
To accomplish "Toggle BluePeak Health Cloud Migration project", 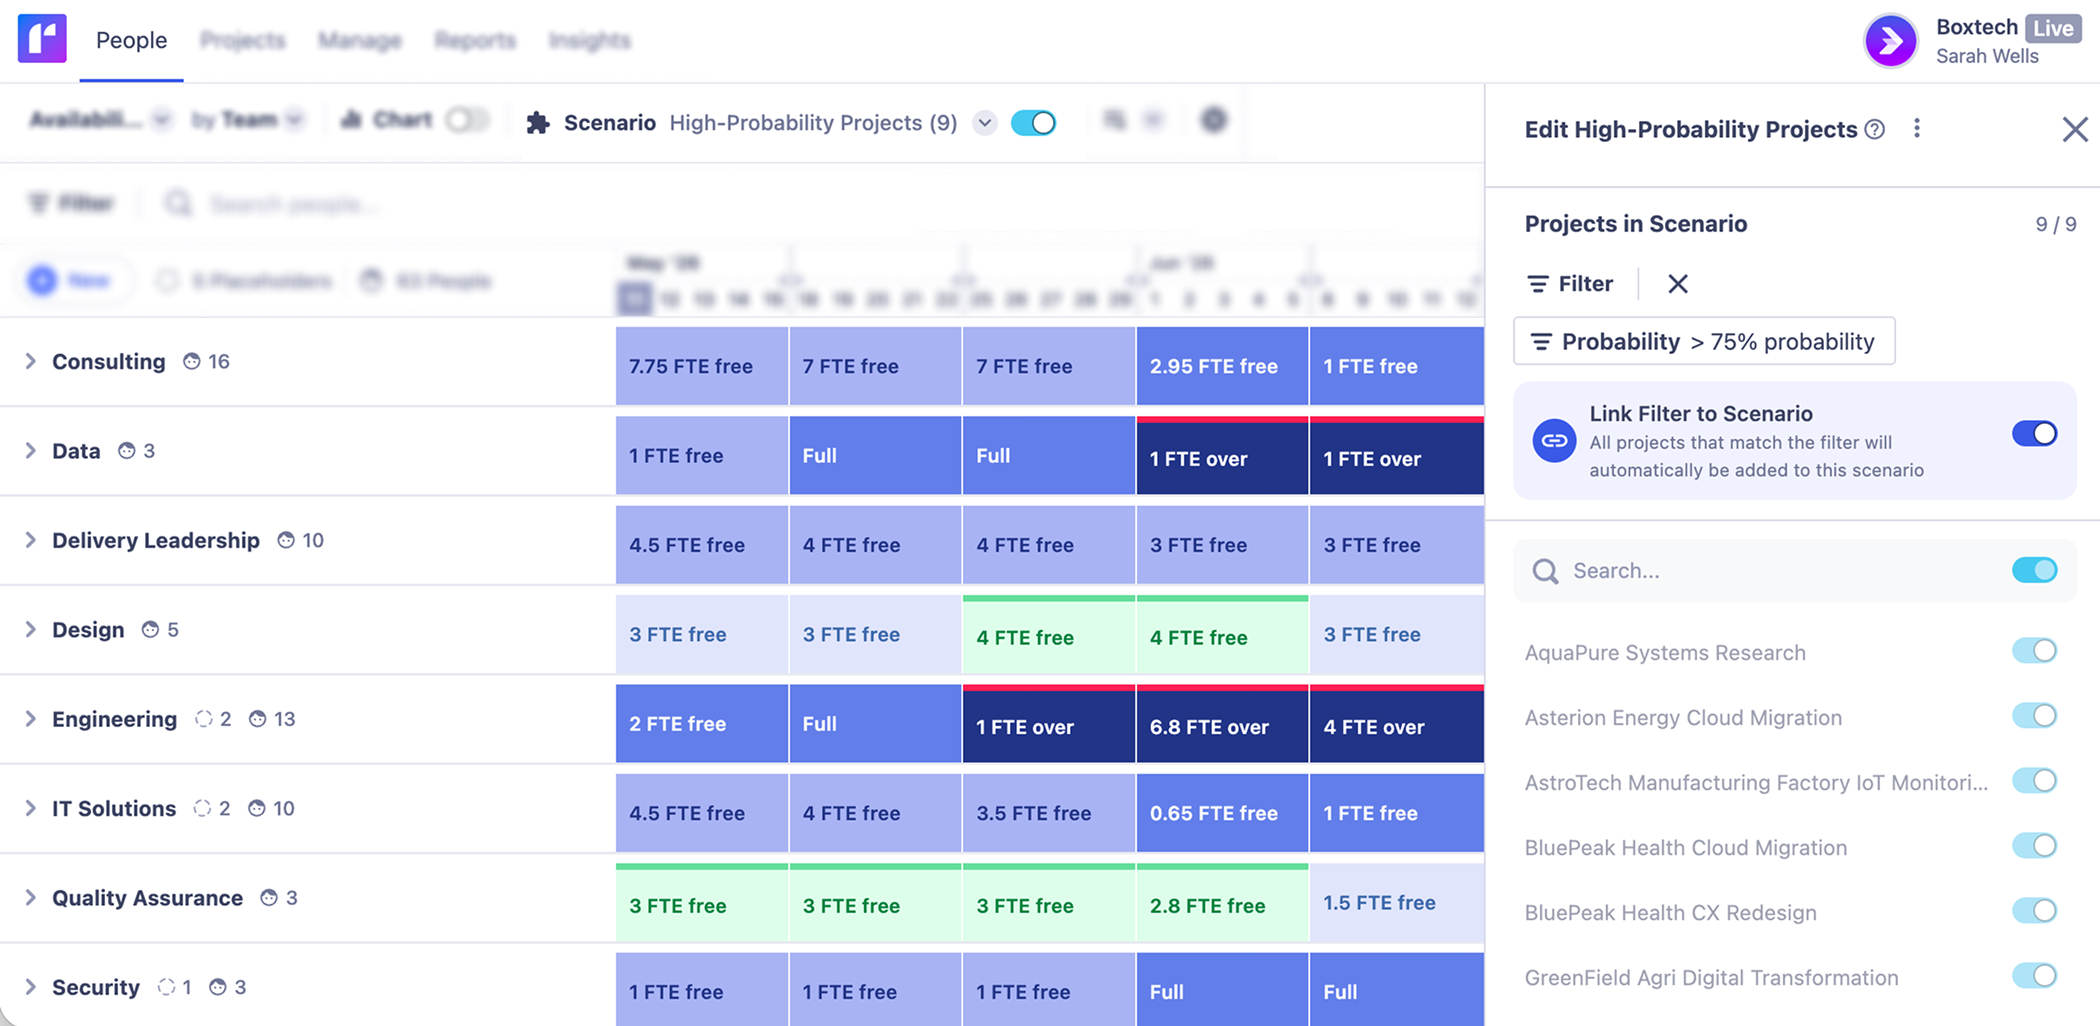I will (2034, 846).
